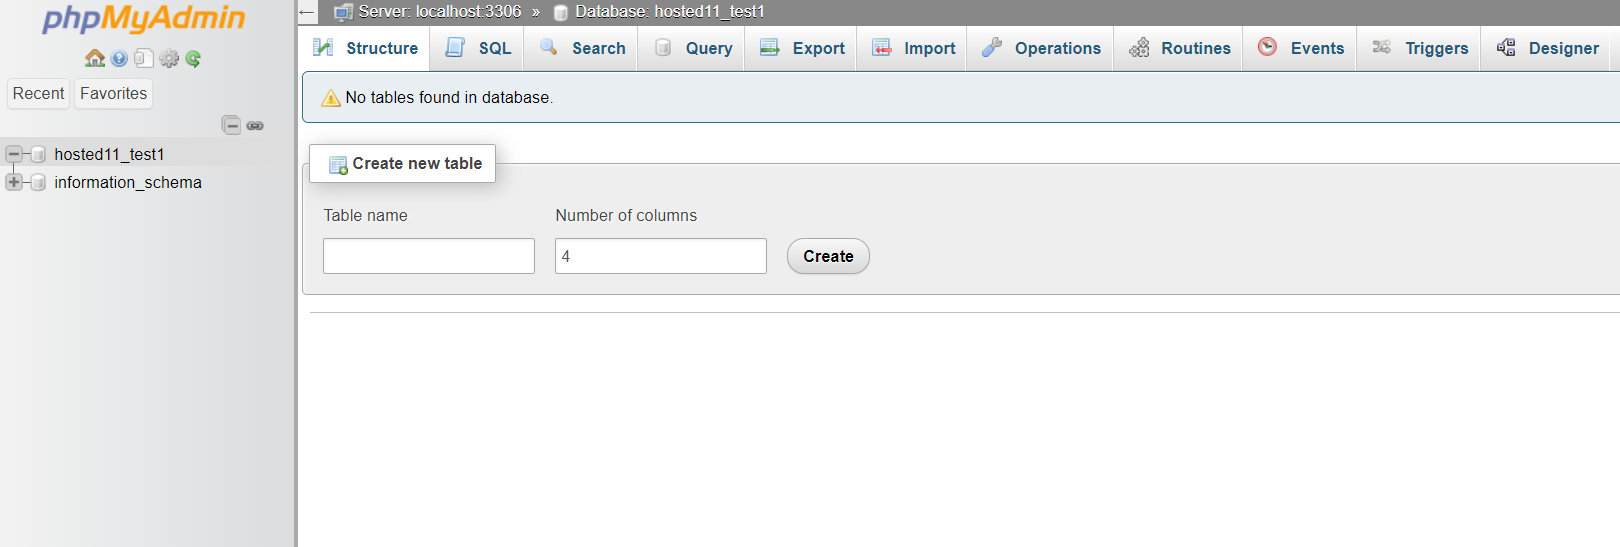
Task: Open the MySQL docs pages icon
Action: (x=144, y=58)
